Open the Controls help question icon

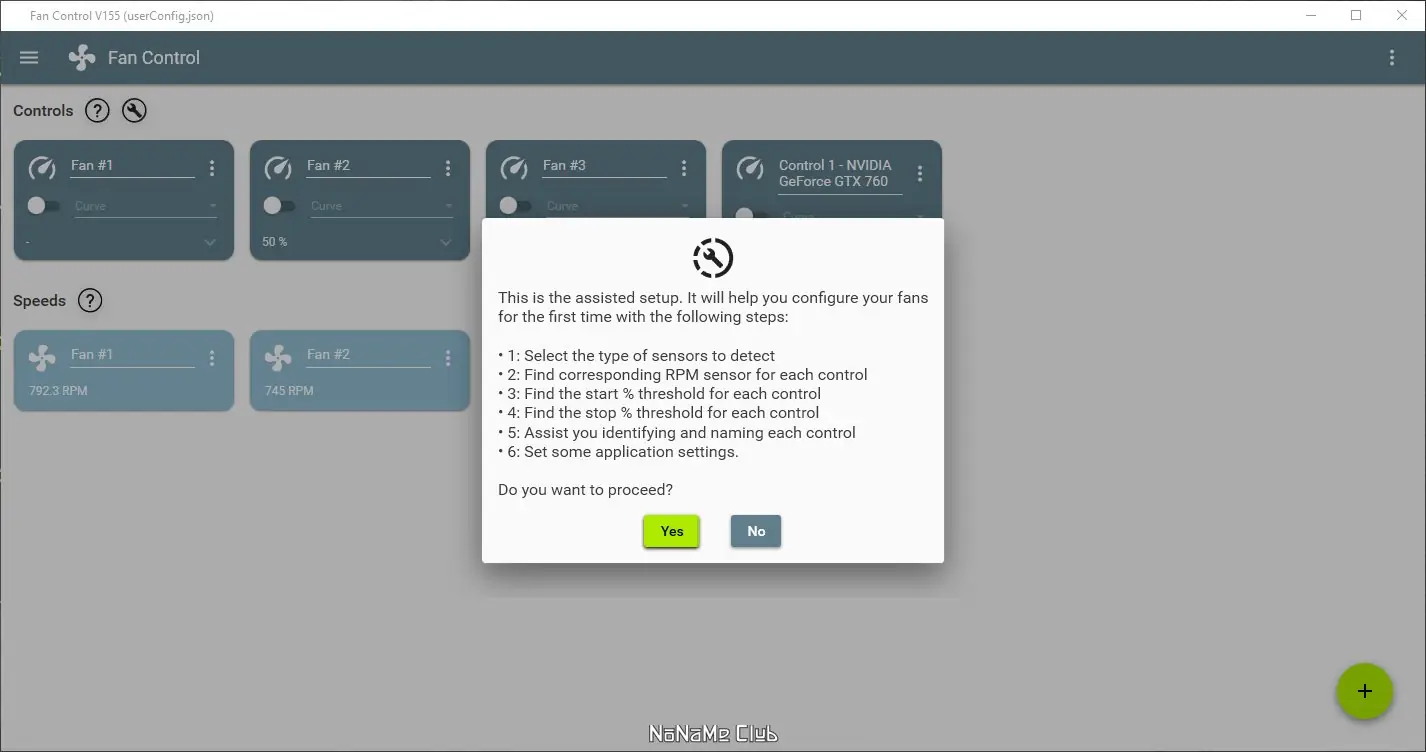(97, 111)
